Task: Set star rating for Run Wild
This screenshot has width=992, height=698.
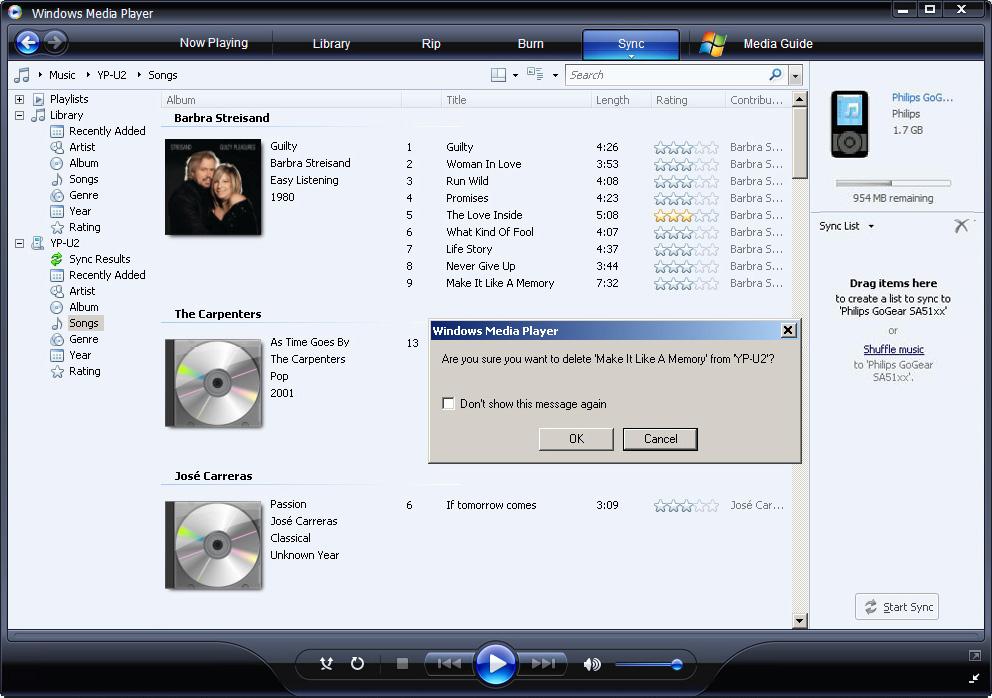Action: tap(686, 182)
